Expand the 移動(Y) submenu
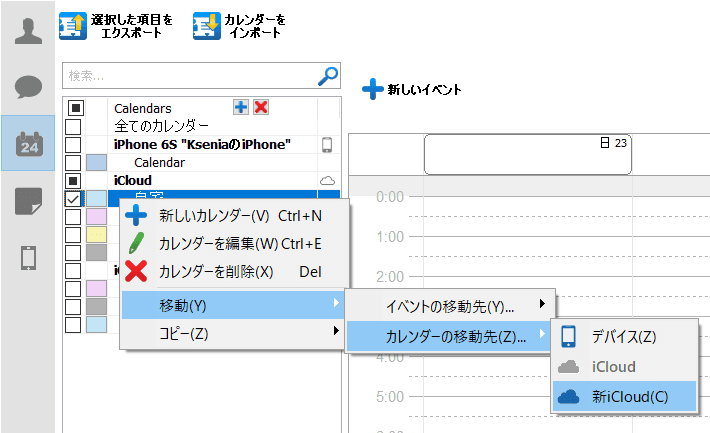 coord(232,304)
